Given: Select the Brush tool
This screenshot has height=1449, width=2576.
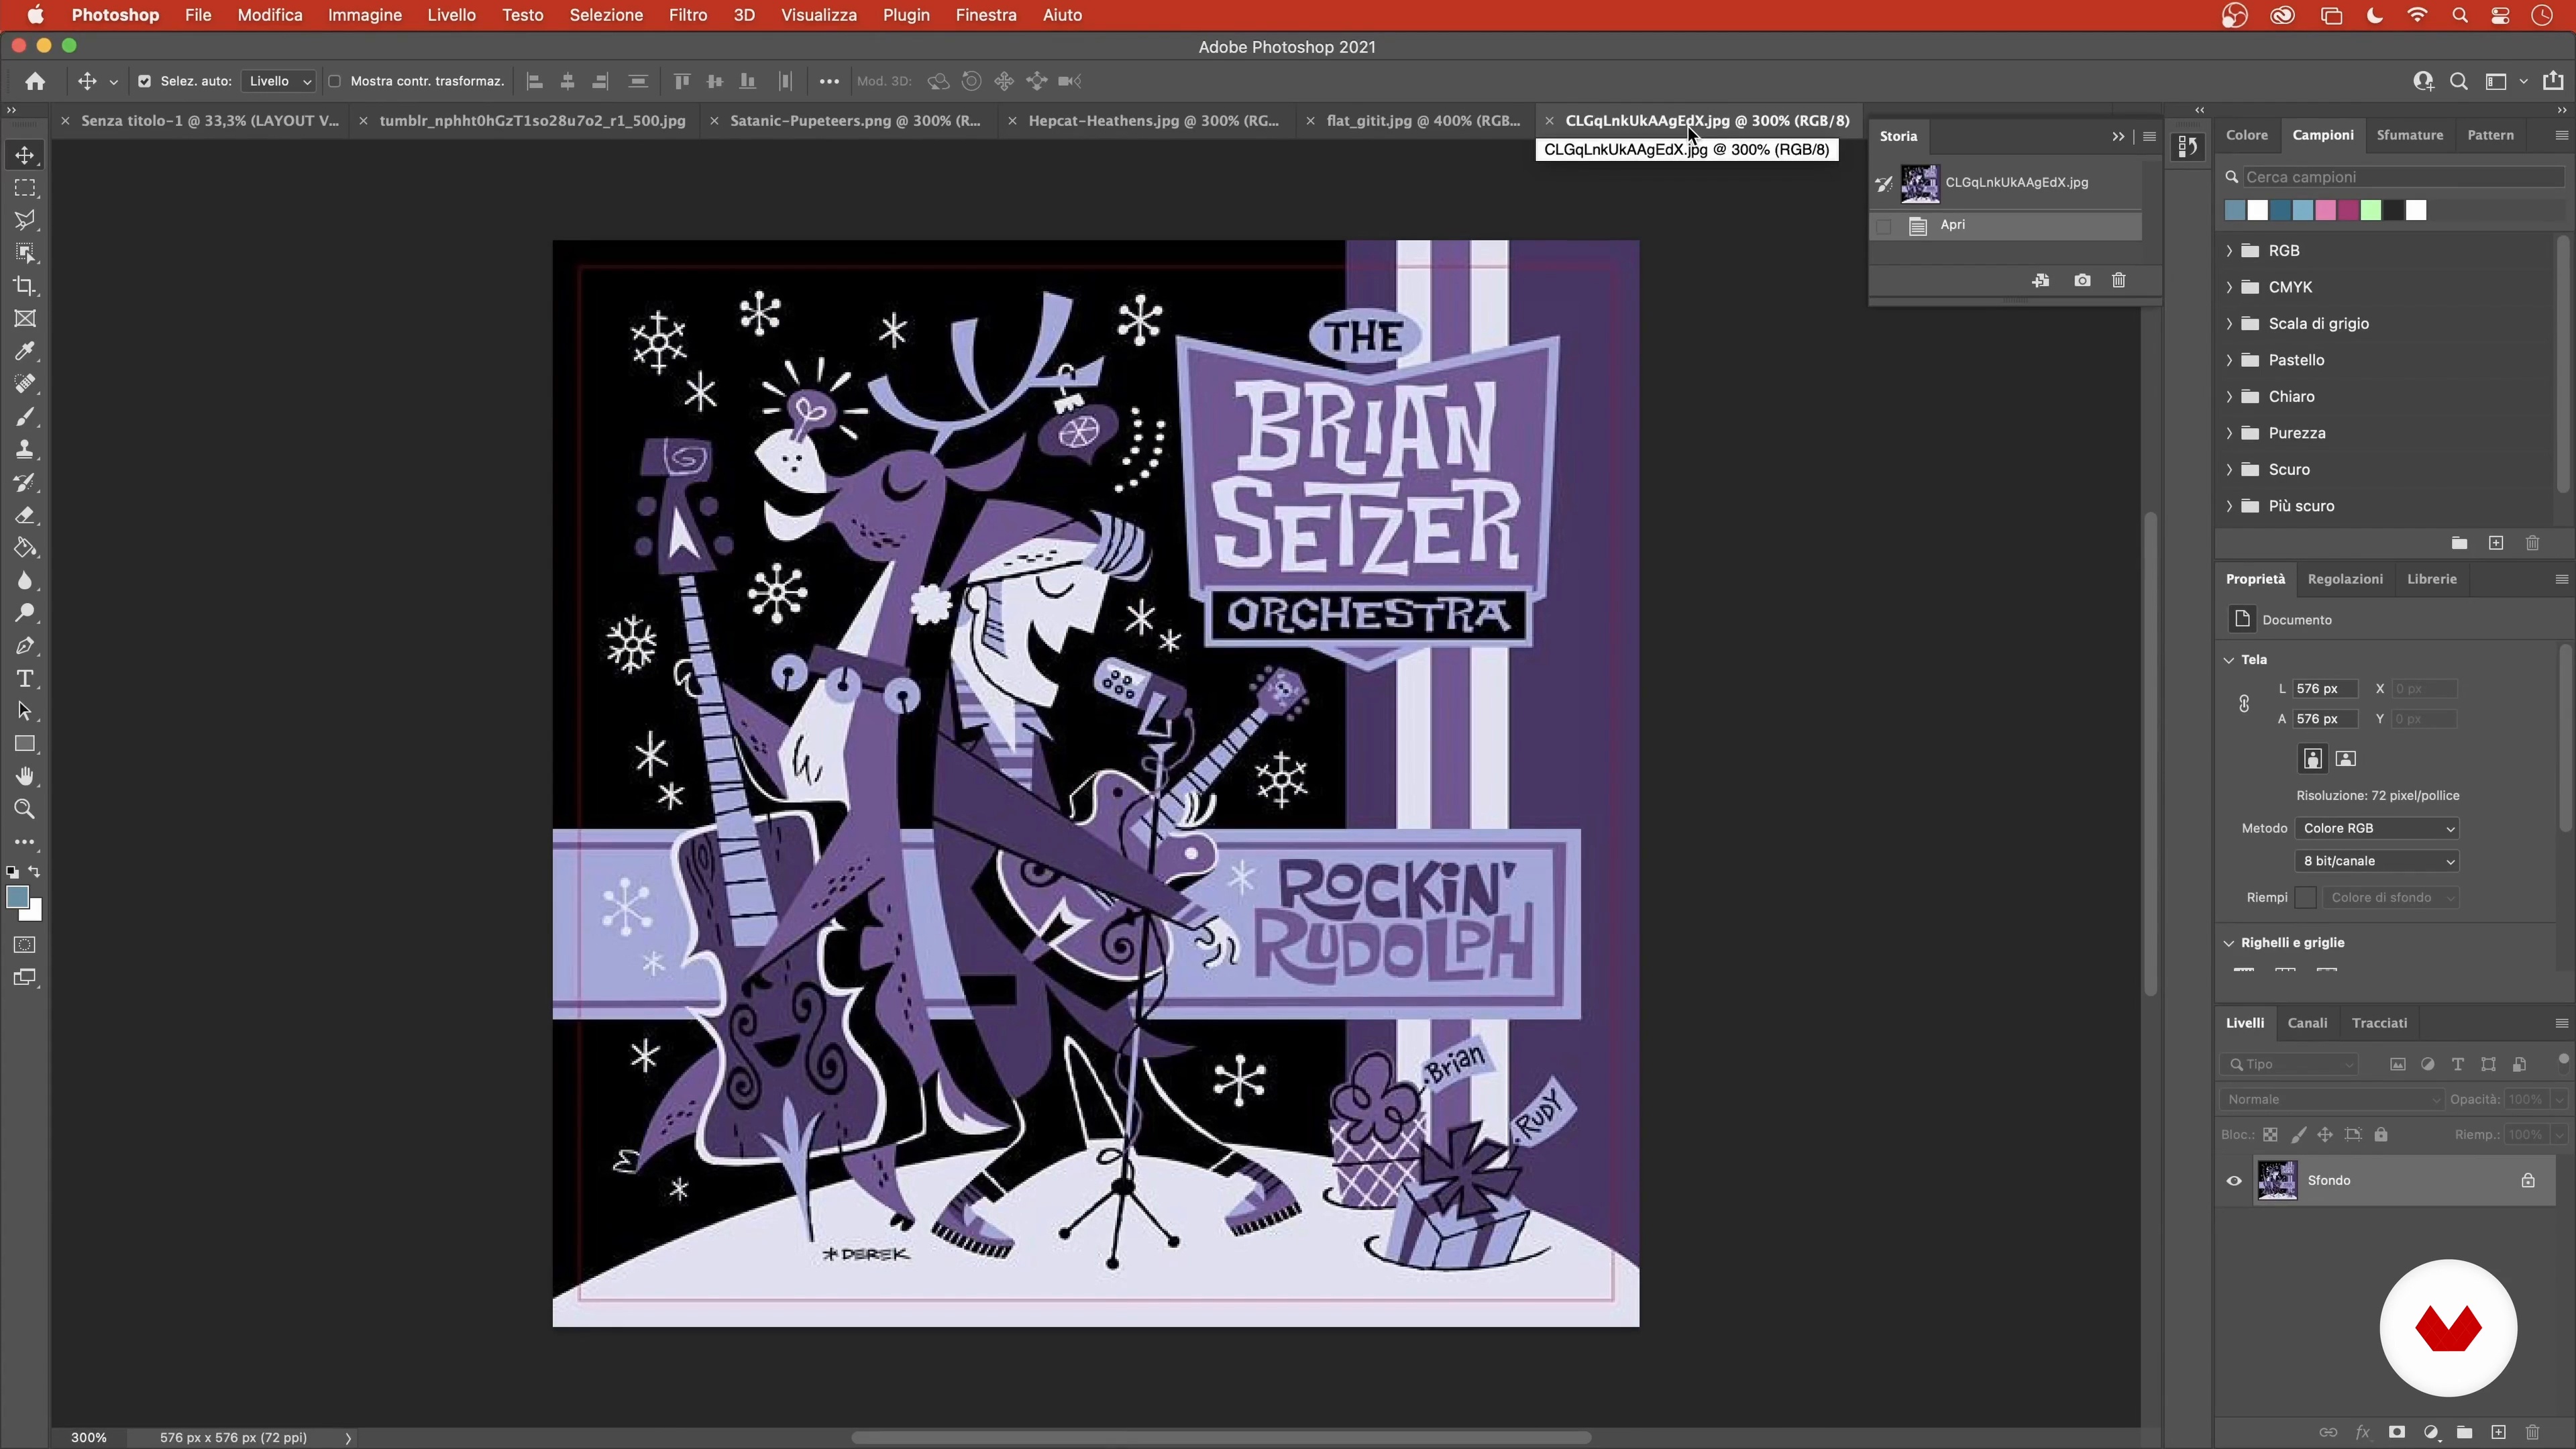Looking at the screenshot, I should pyautogui.click(x=25, y=417).
